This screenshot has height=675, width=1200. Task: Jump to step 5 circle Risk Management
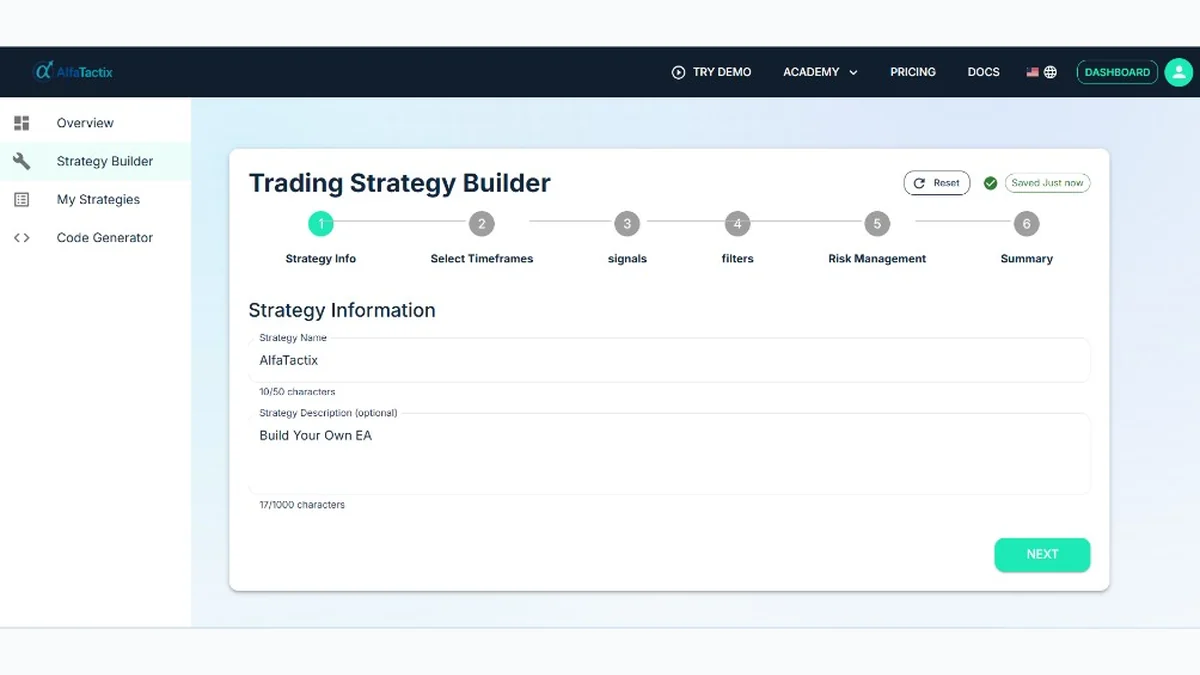coord(877,224)
